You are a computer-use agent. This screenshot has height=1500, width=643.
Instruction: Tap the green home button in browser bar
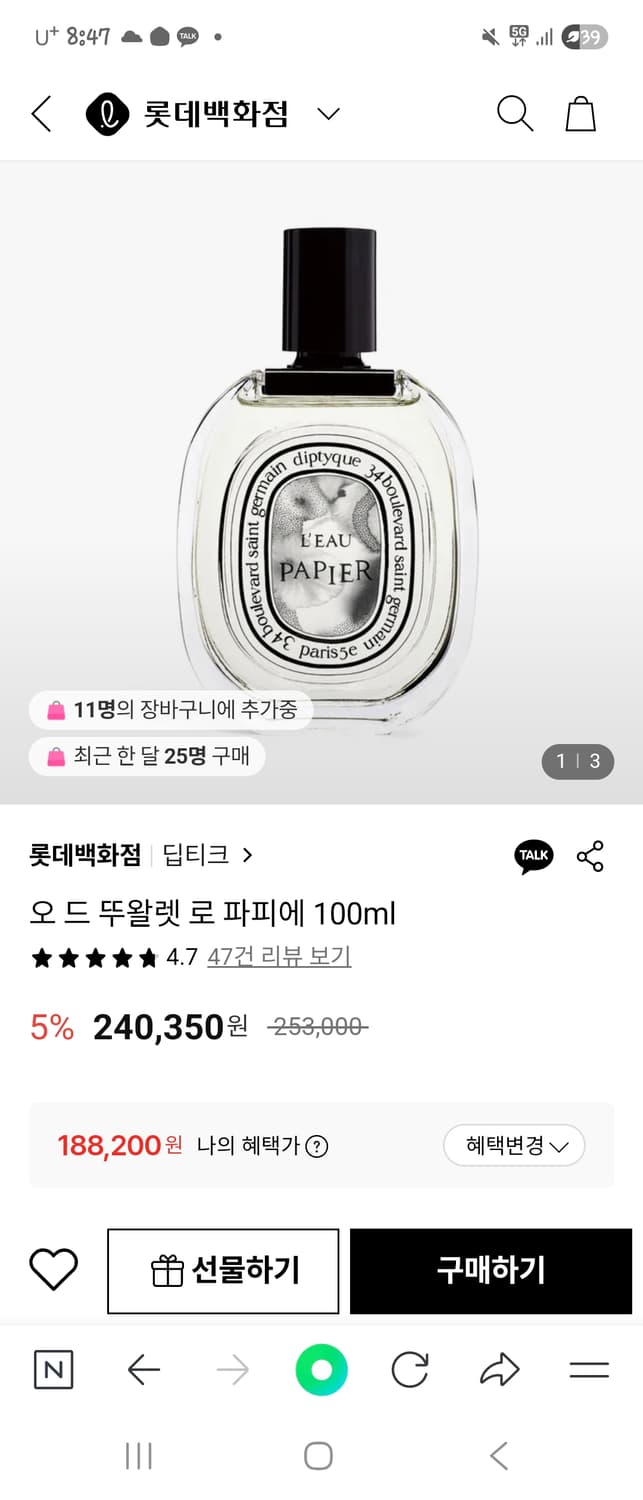pos(320,1371)
